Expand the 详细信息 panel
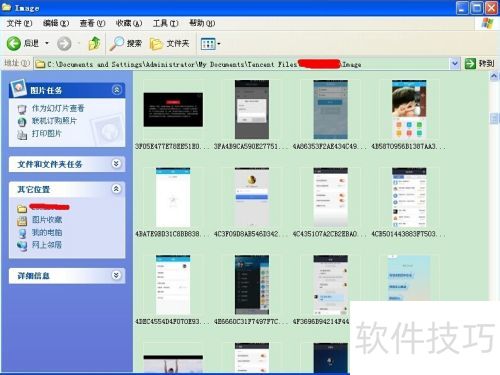 [x=116, y=275]
